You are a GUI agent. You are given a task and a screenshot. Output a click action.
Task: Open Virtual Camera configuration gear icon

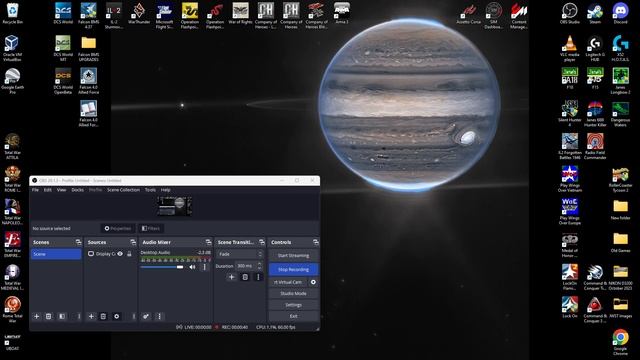point(313,282)
